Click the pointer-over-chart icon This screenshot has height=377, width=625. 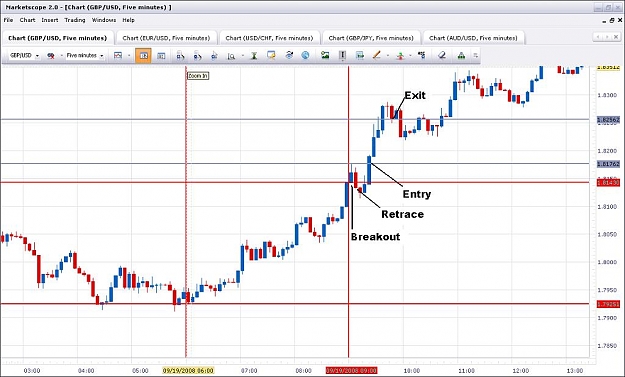click(x=214, y=56)
